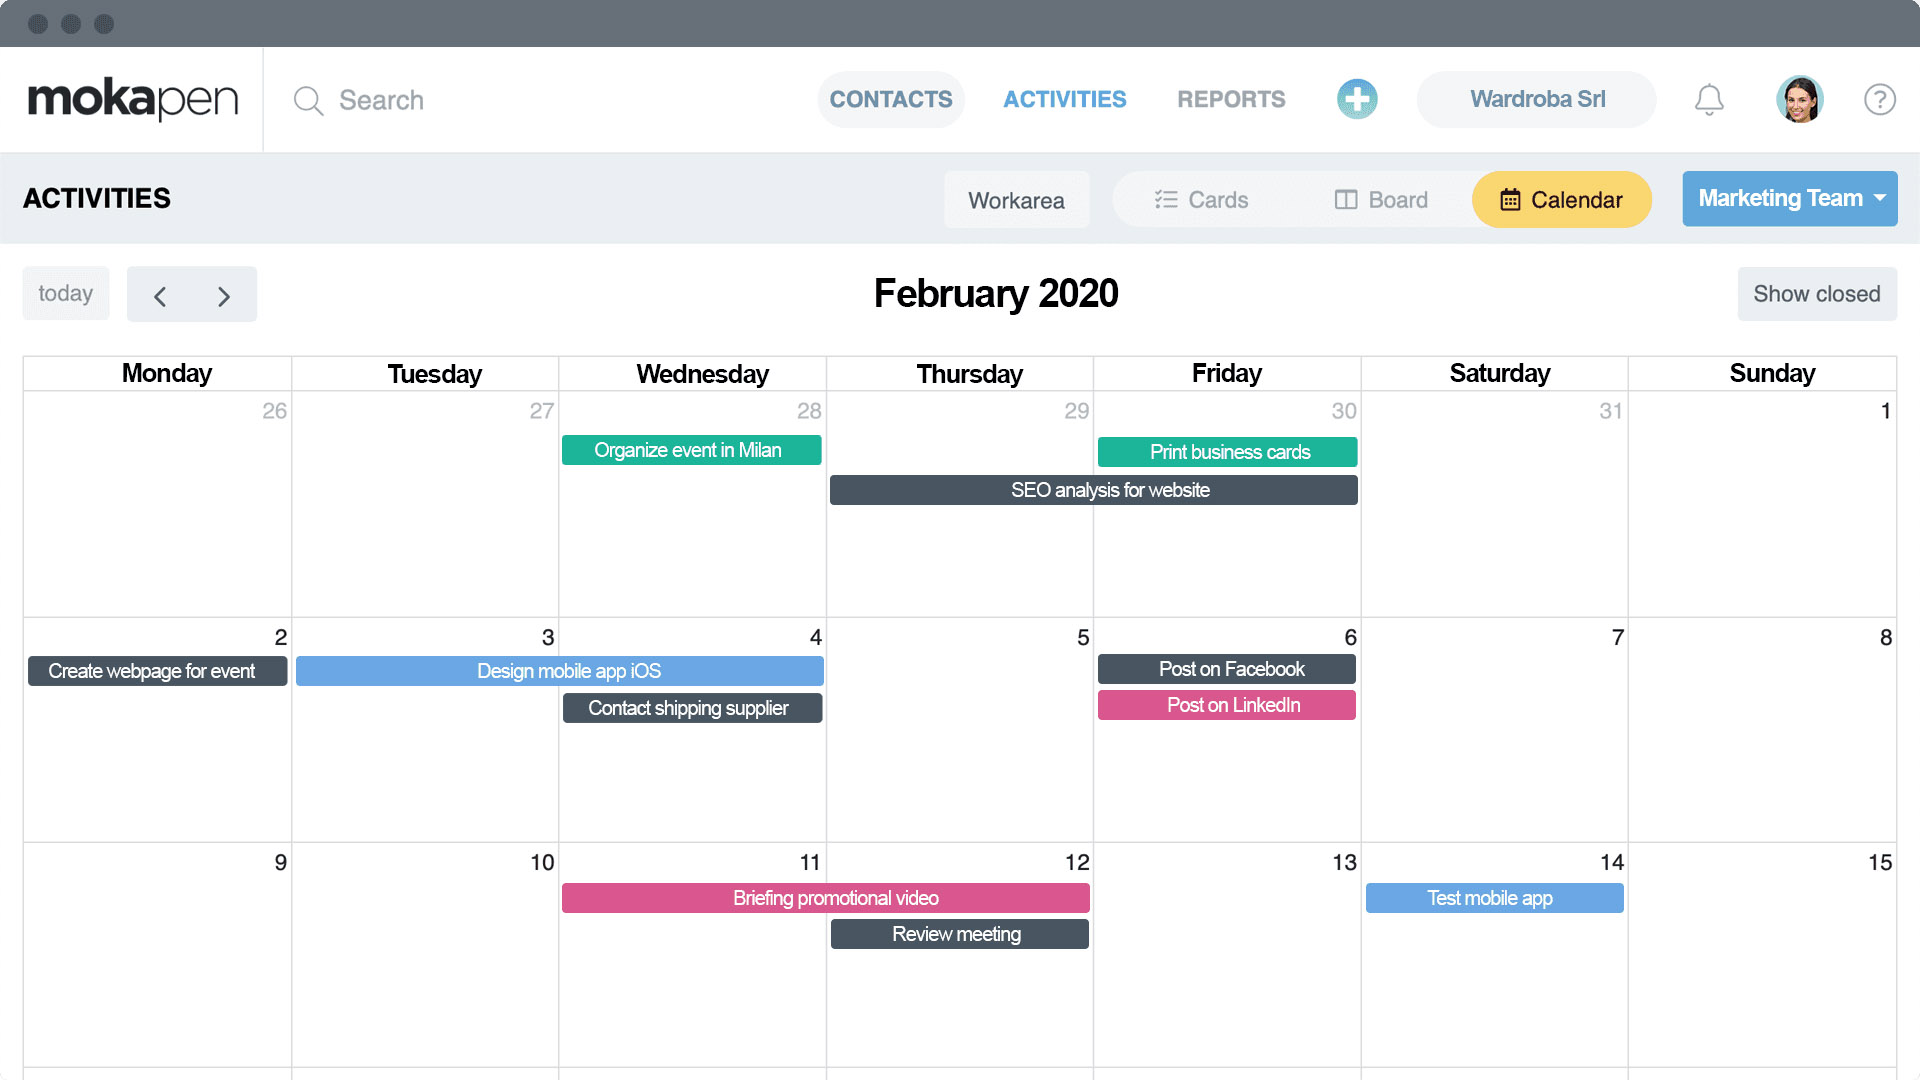This screenshot has width=1920, height=1080.
Task: Click the plus icon to add new activity
Action: pyautogui.click(x=1357, y=99)
